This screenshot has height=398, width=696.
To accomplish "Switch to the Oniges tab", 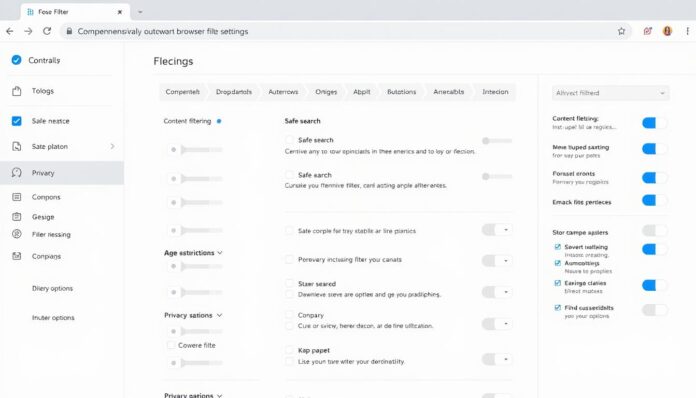I will tap(326, 92).
